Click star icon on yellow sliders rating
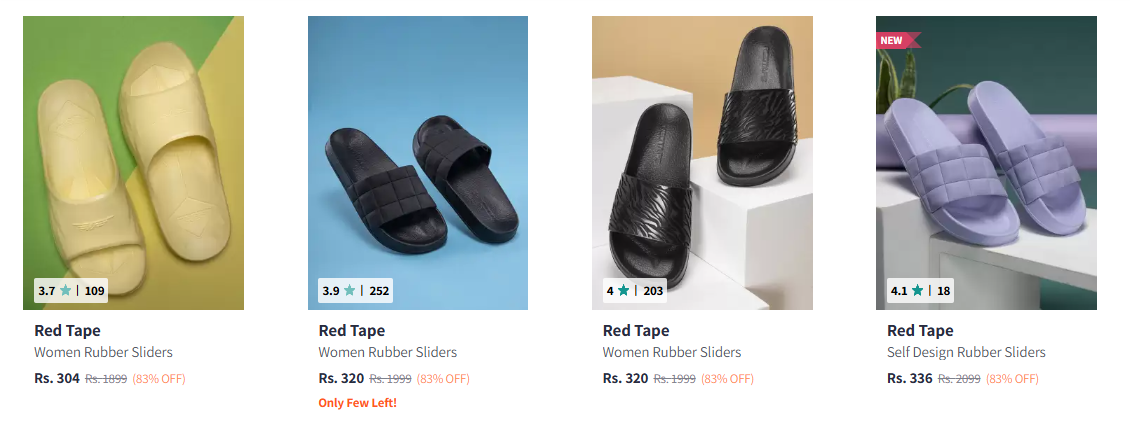This screenshot has height=429, width=1130. (65, 291)
